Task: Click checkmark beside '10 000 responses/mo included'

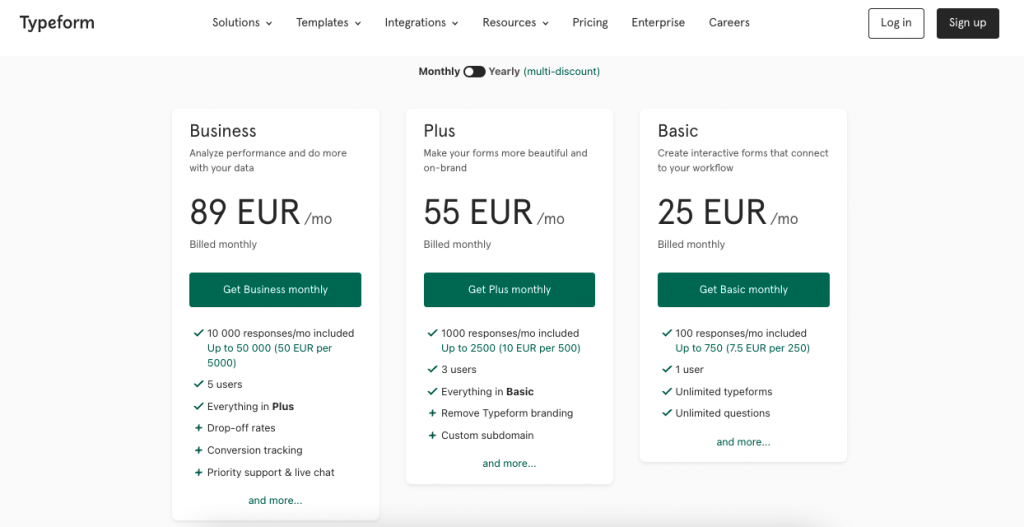Action: point(199,333)
